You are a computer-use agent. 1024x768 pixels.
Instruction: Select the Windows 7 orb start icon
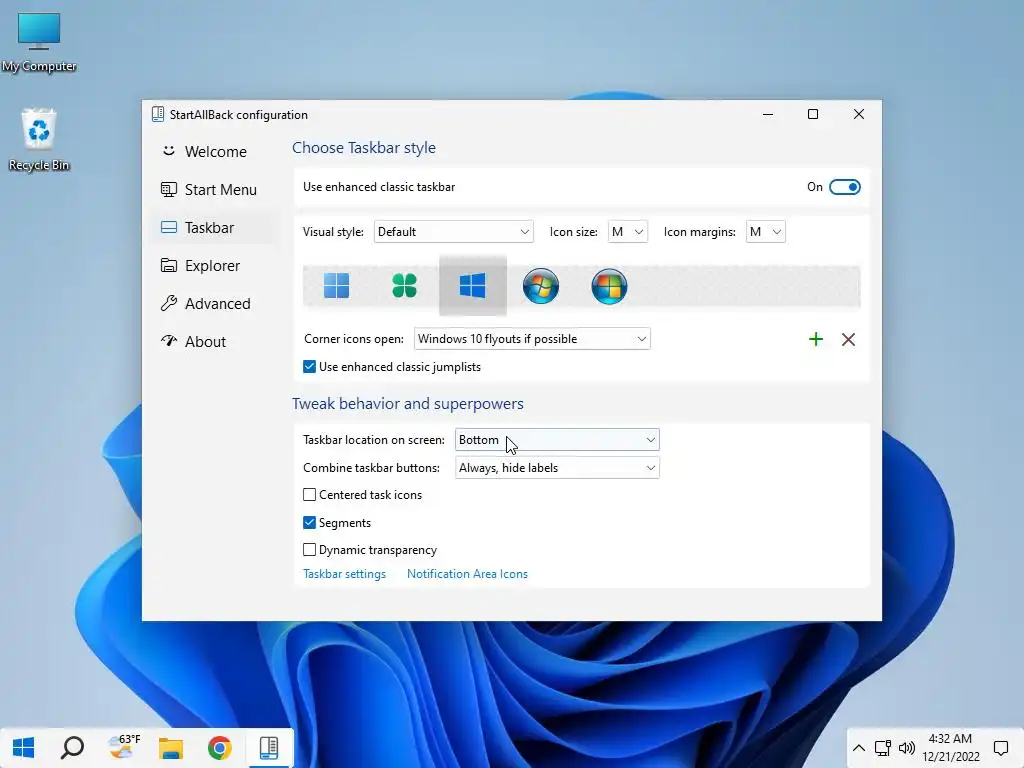point(541,286)
